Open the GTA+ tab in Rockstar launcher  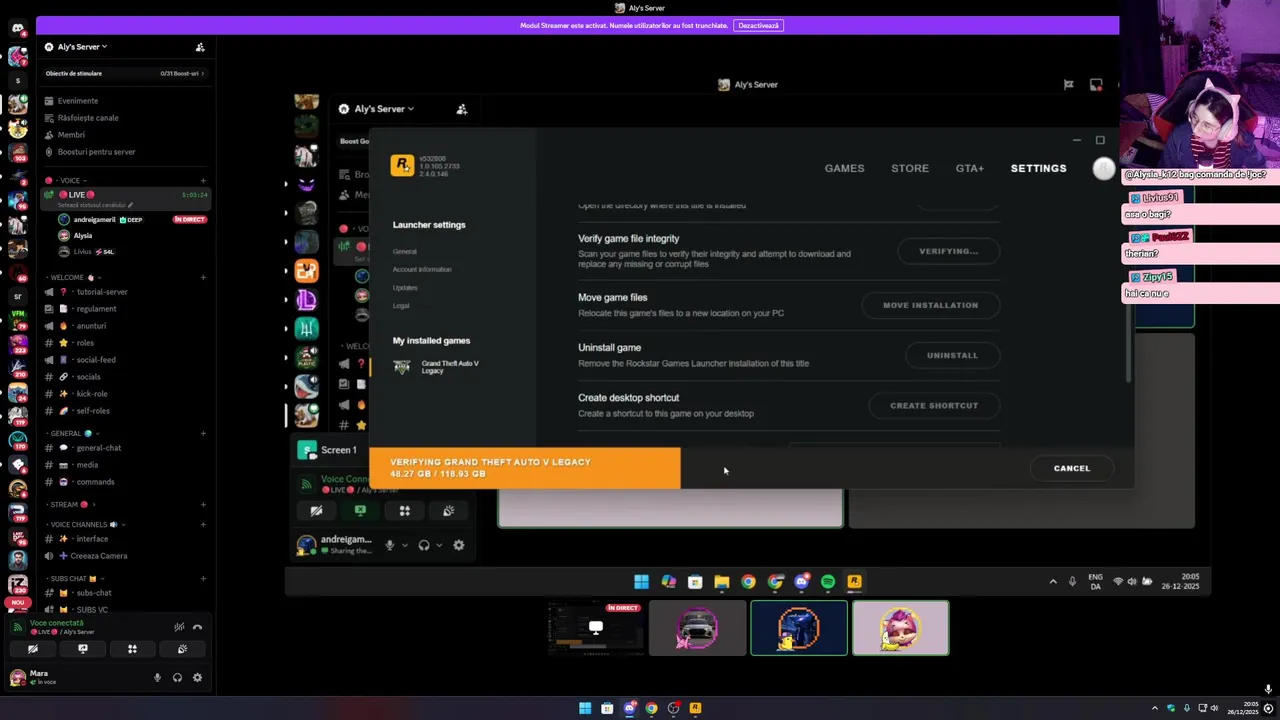point(970,168)
